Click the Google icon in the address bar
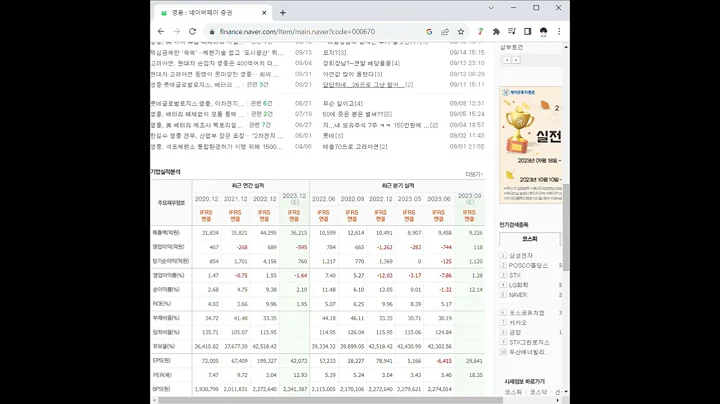 coord(429,32)
